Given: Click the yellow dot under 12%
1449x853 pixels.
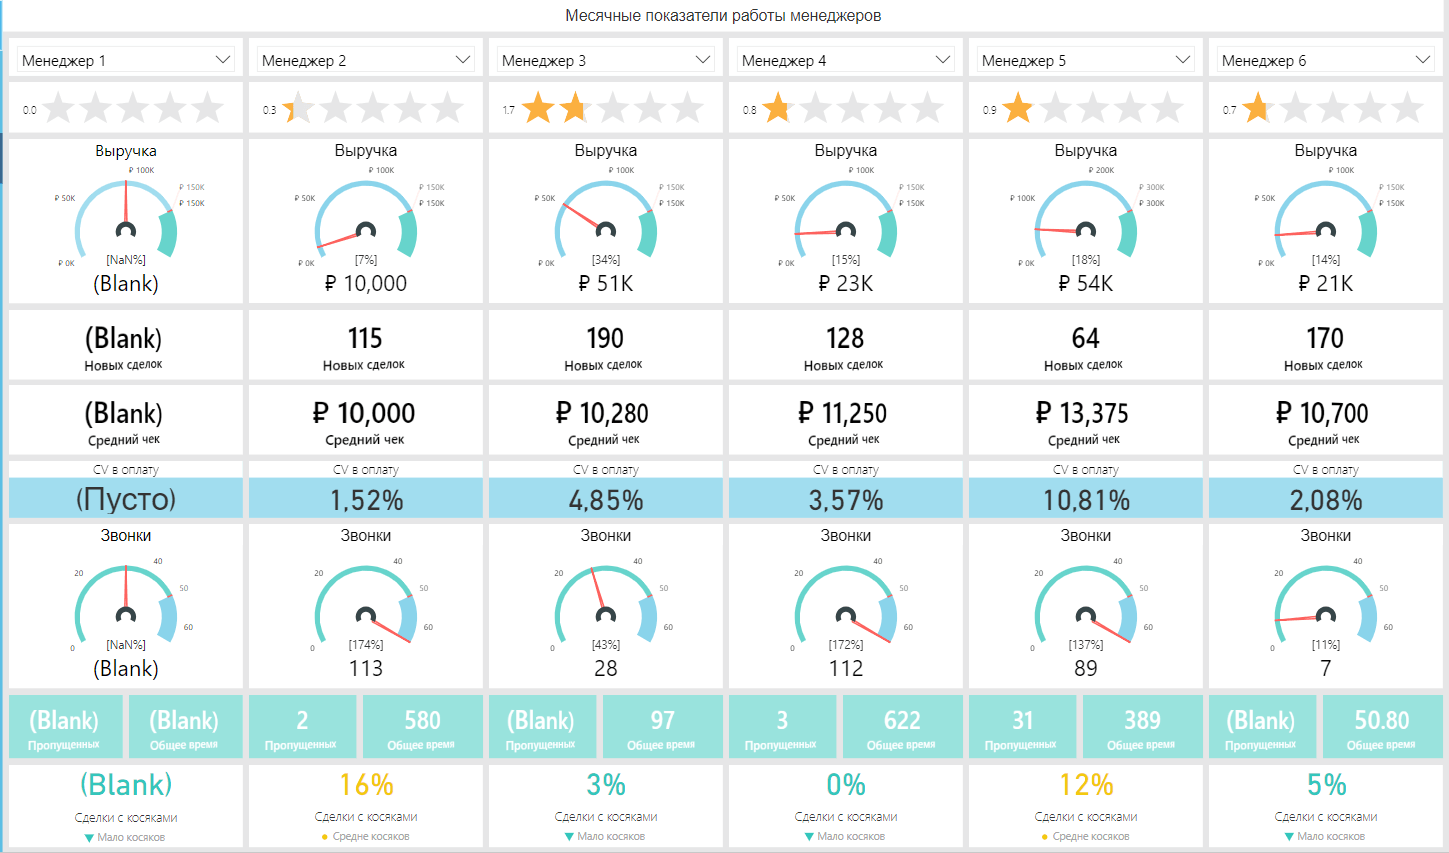Looking at the screenshot, I should 1045,837.
